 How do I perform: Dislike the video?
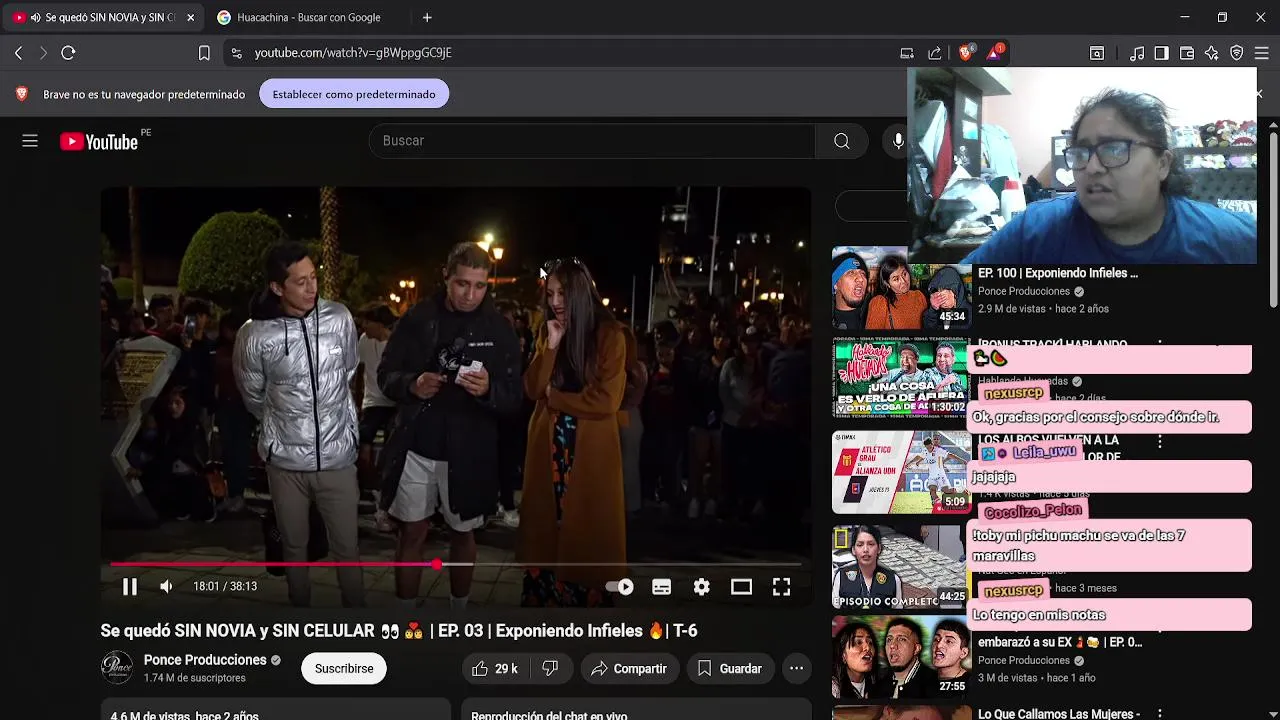tap(550, 668)
